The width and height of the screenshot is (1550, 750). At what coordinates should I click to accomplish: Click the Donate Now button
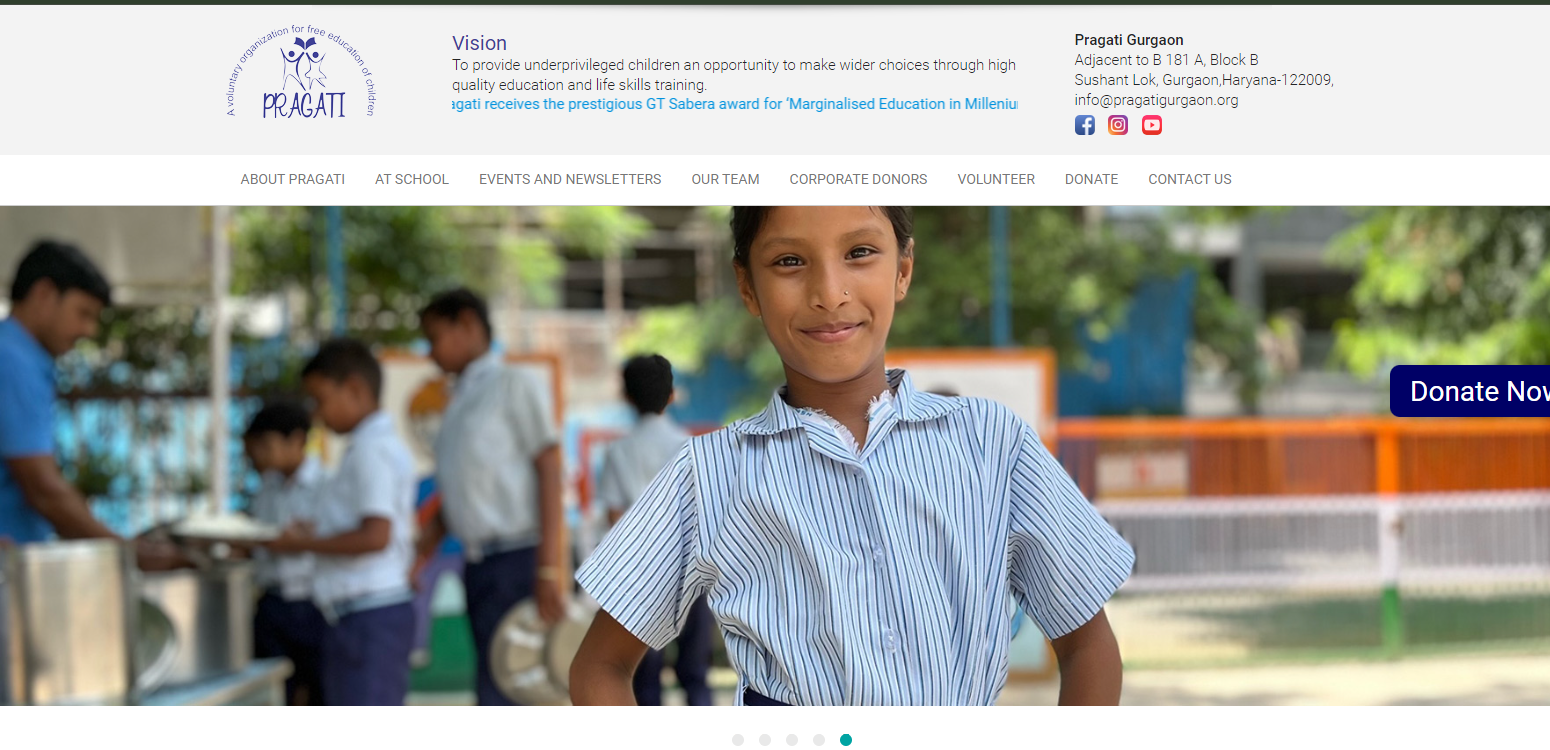click(x=1470, y=391)
